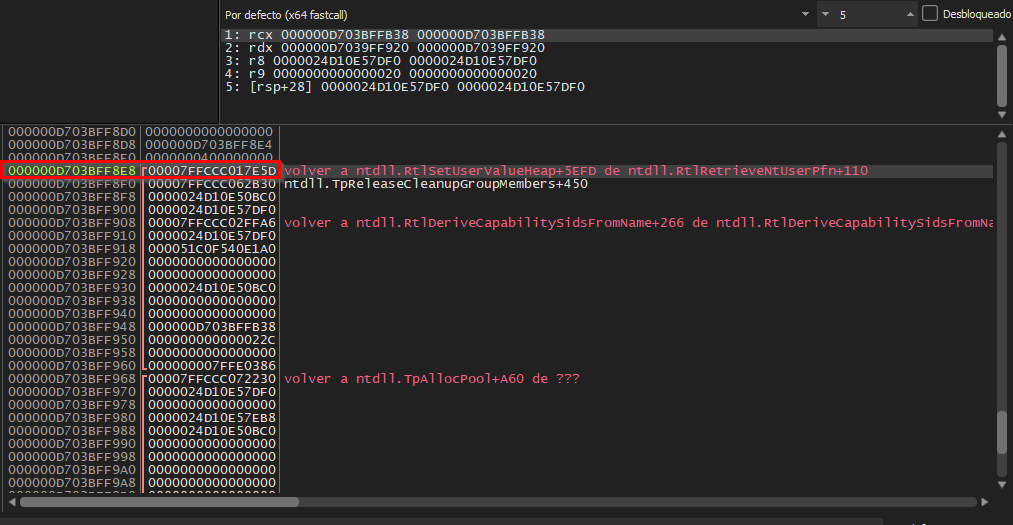1013x525 pixels.
Task: Click the highlighted stack address 000000D703BFF8E8
Action: (x=70, y=171)
